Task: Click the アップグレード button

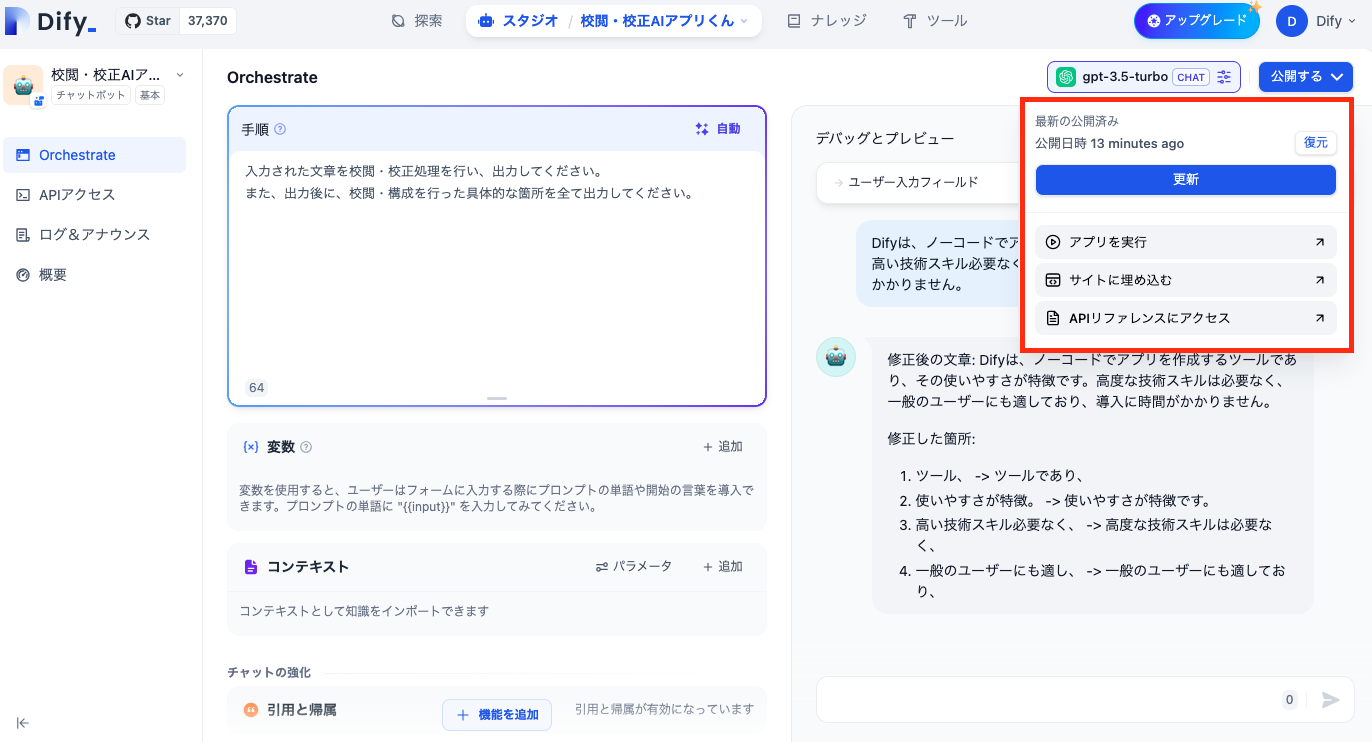Action: click(1197, 20)
